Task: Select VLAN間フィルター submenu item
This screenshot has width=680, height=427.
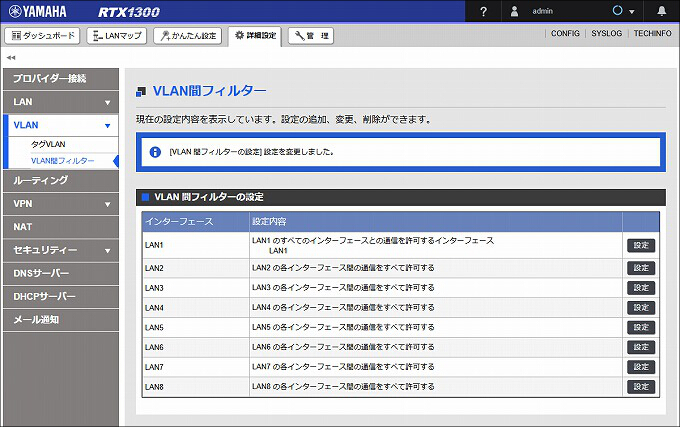Action: [x=62, y=161]
